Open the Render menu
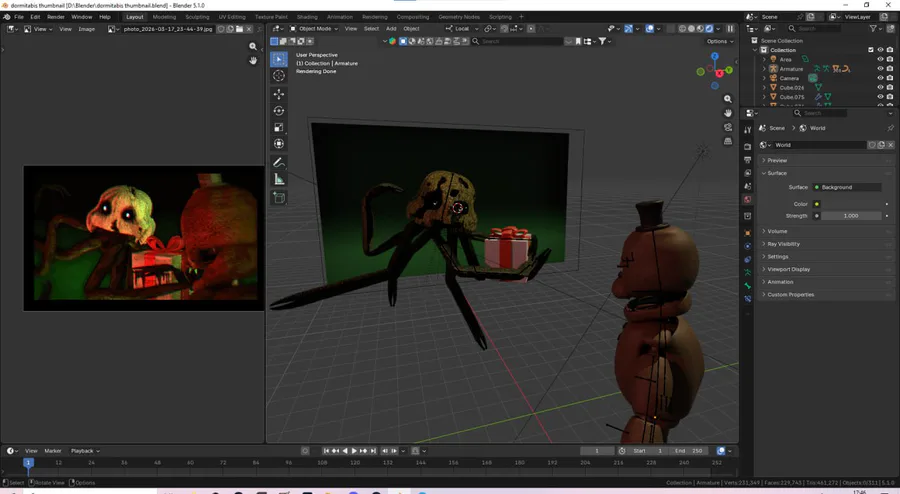 click(56, 17)
